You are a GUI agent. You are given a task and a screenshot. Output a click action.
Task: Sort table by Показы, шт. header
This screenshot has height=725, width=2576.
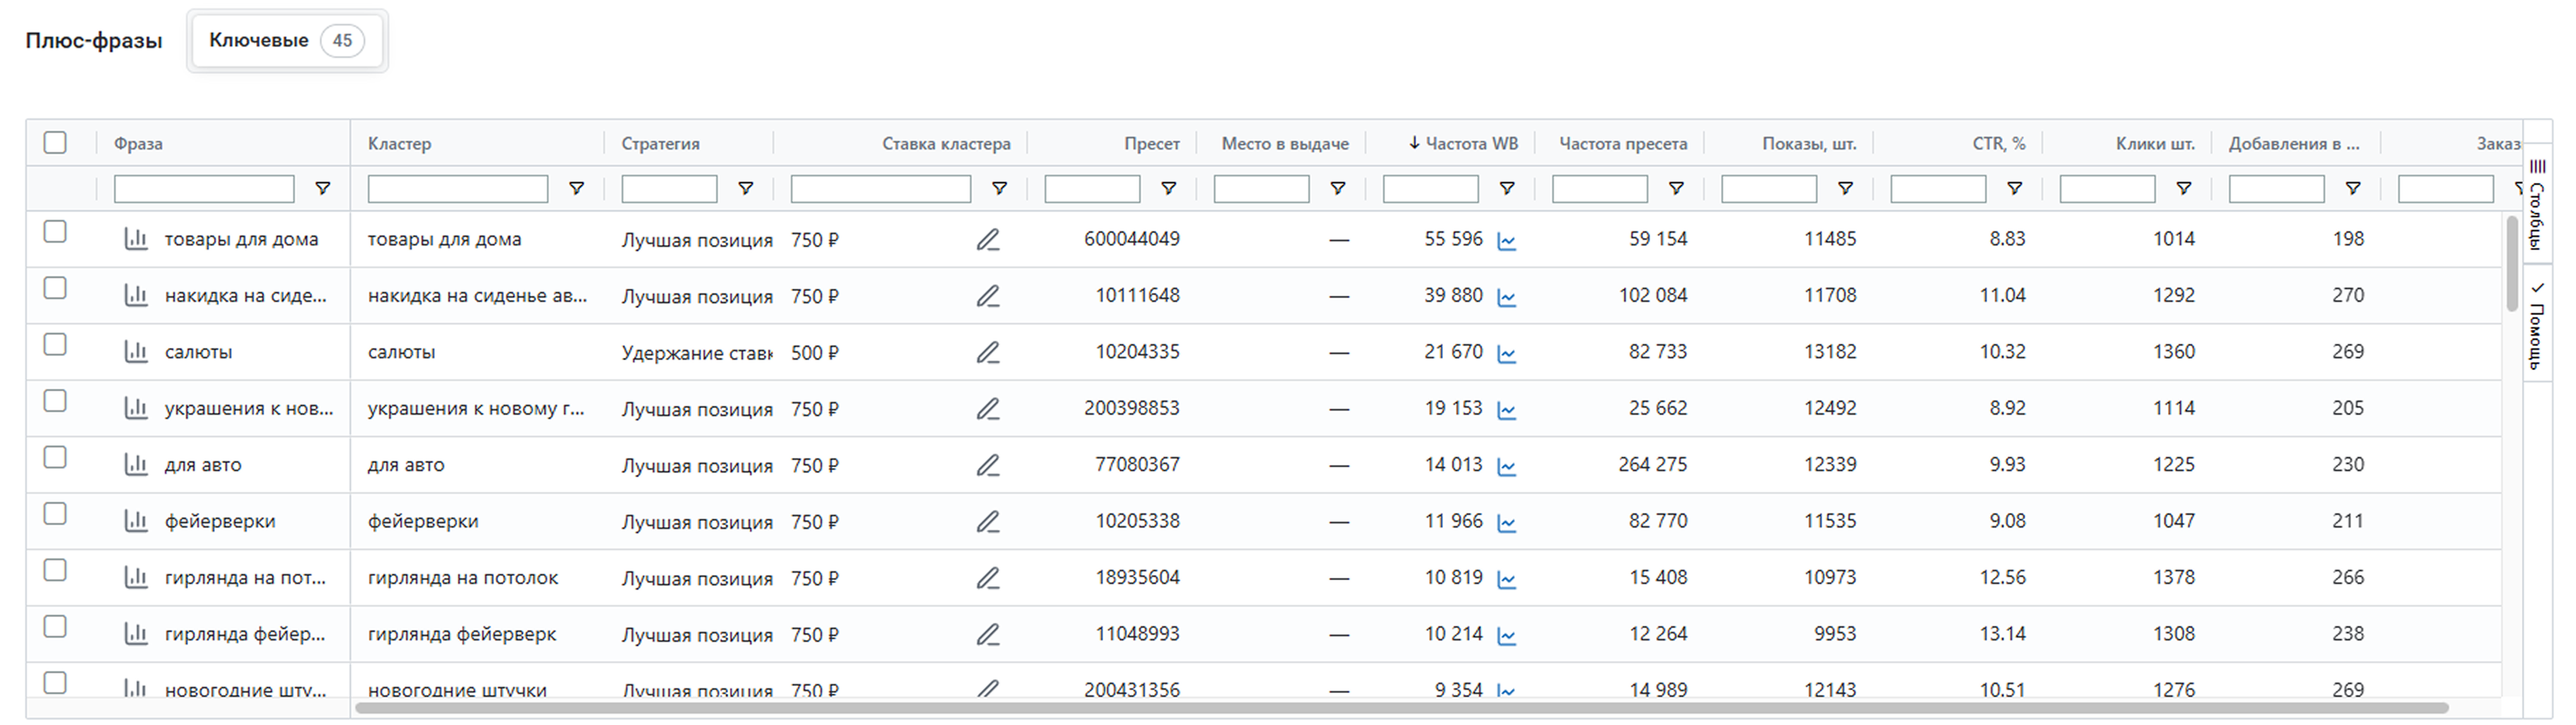point(1808,144)
